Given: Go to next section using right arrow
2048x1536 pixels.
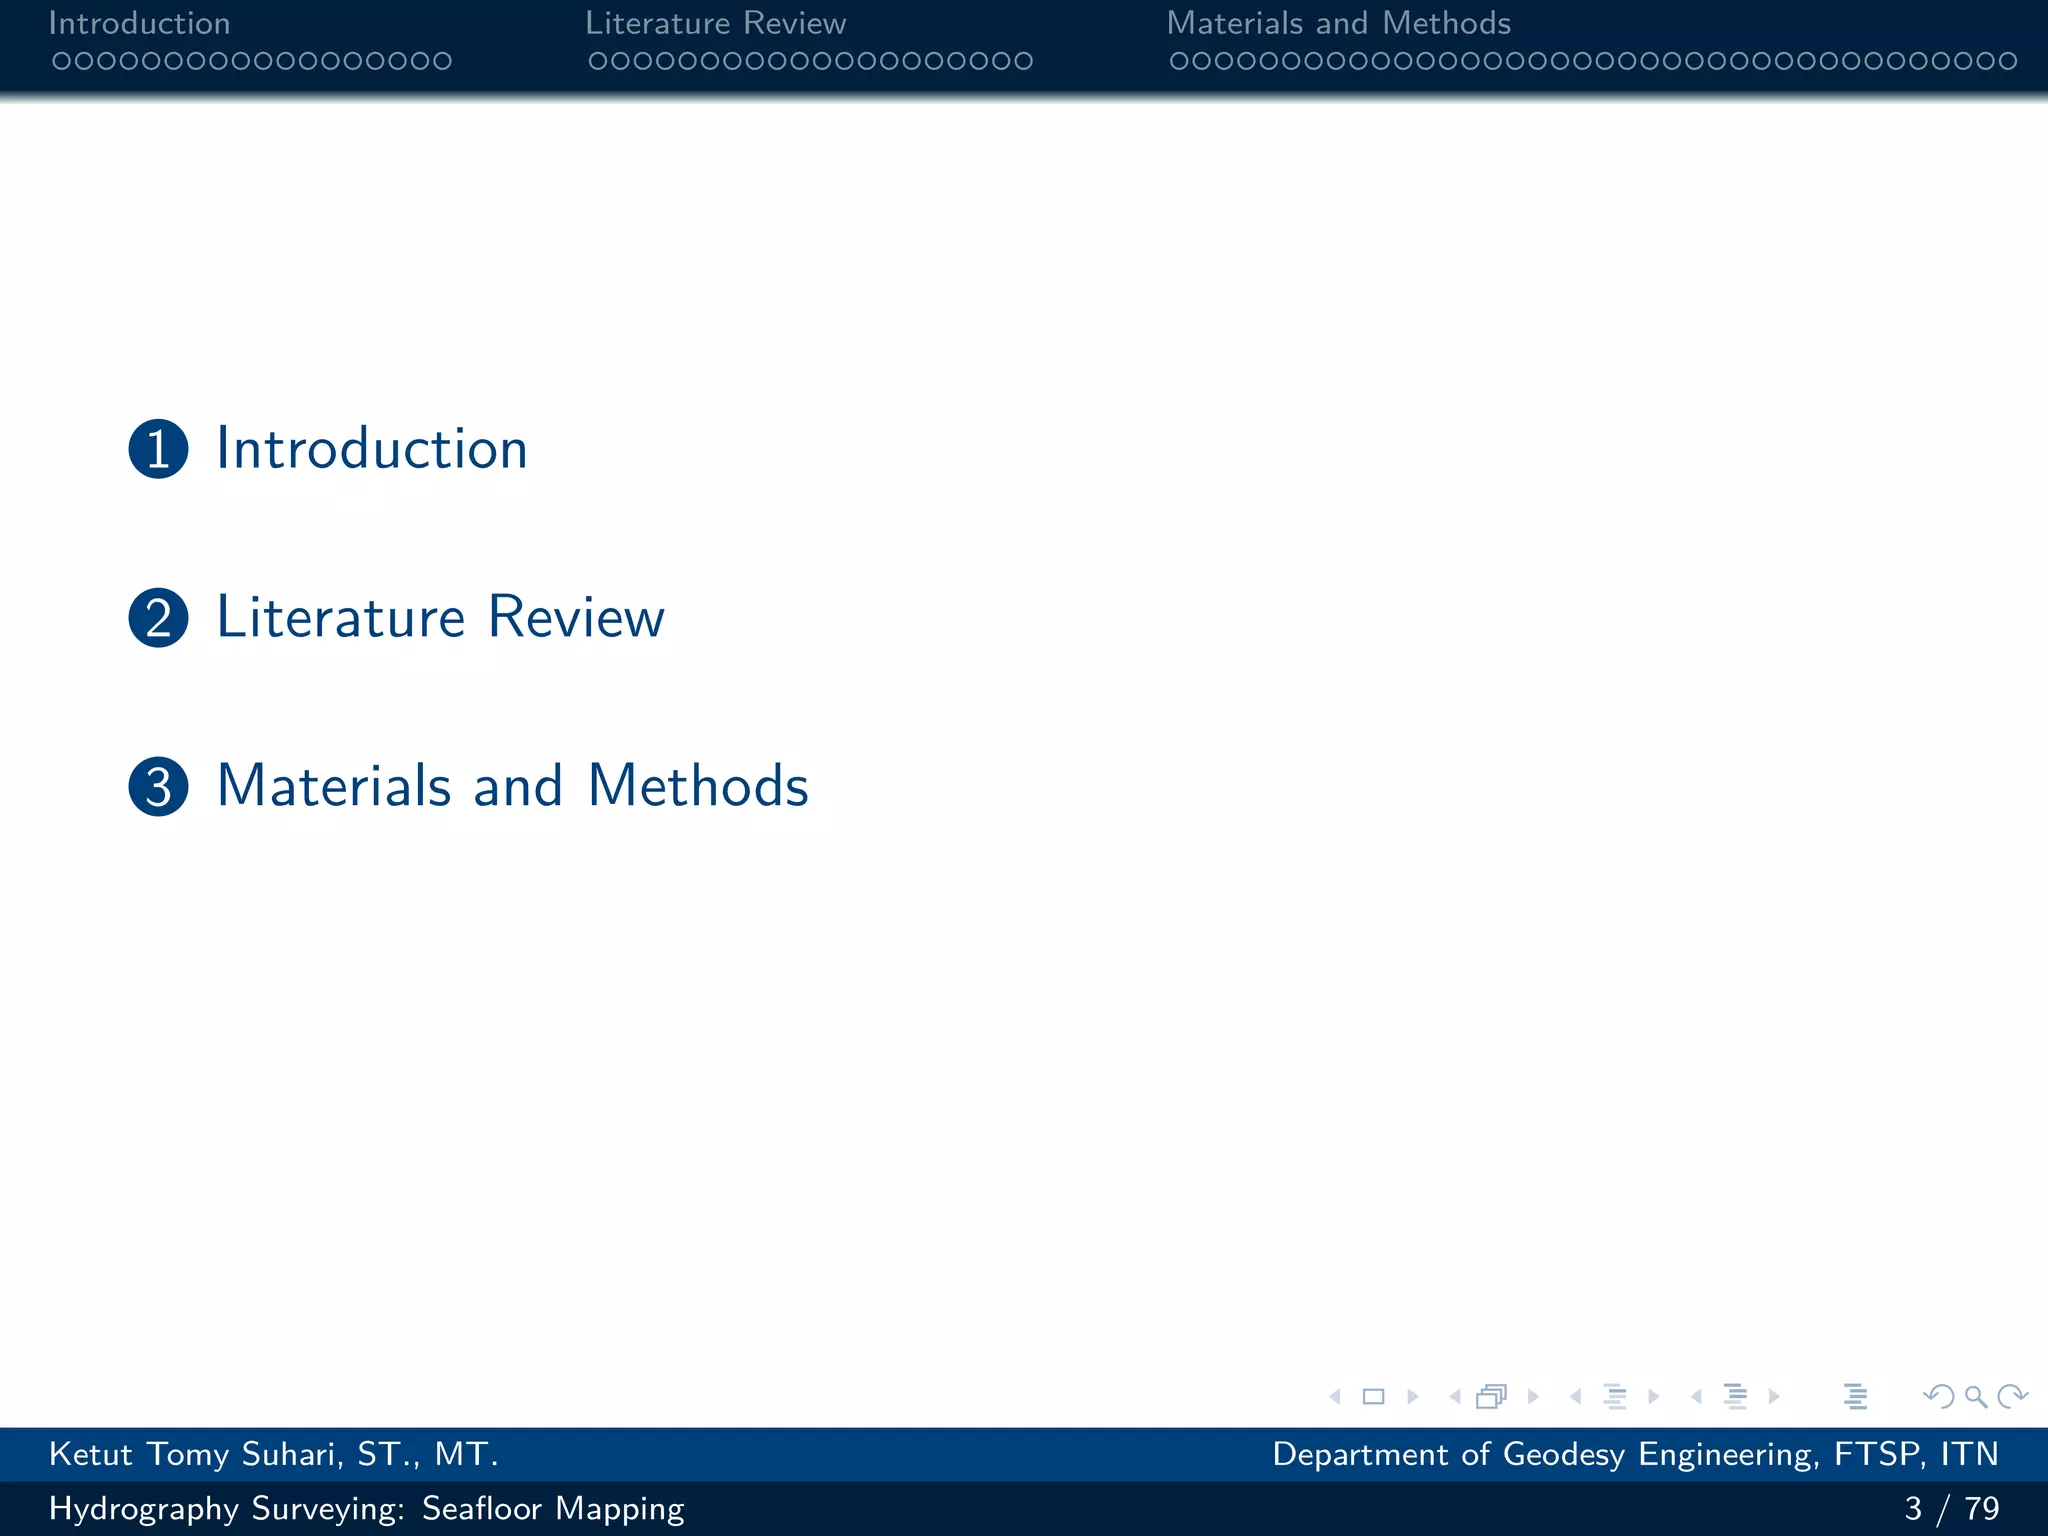Looking at the screenshot, I should pyautogui.click(x=1775, y=1396).
